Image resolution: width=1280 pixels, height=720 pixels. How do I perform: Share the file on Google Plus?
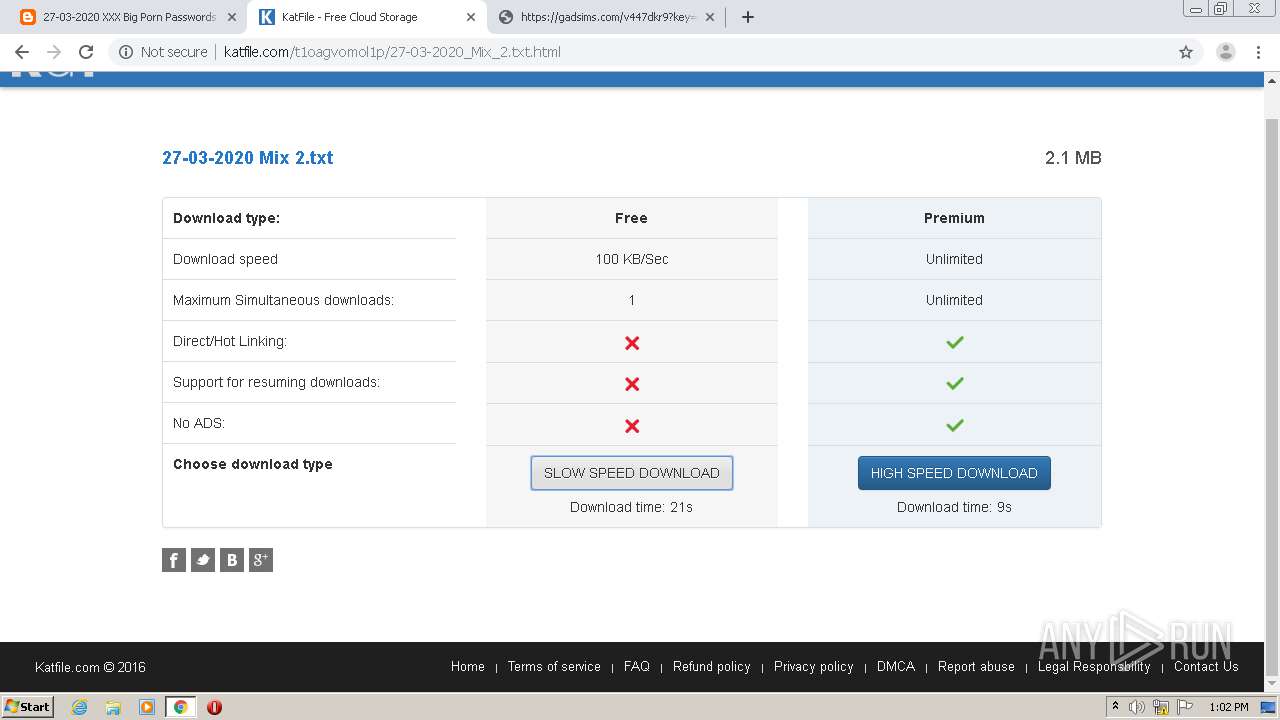pyautogui.click(x=261, y=560)
